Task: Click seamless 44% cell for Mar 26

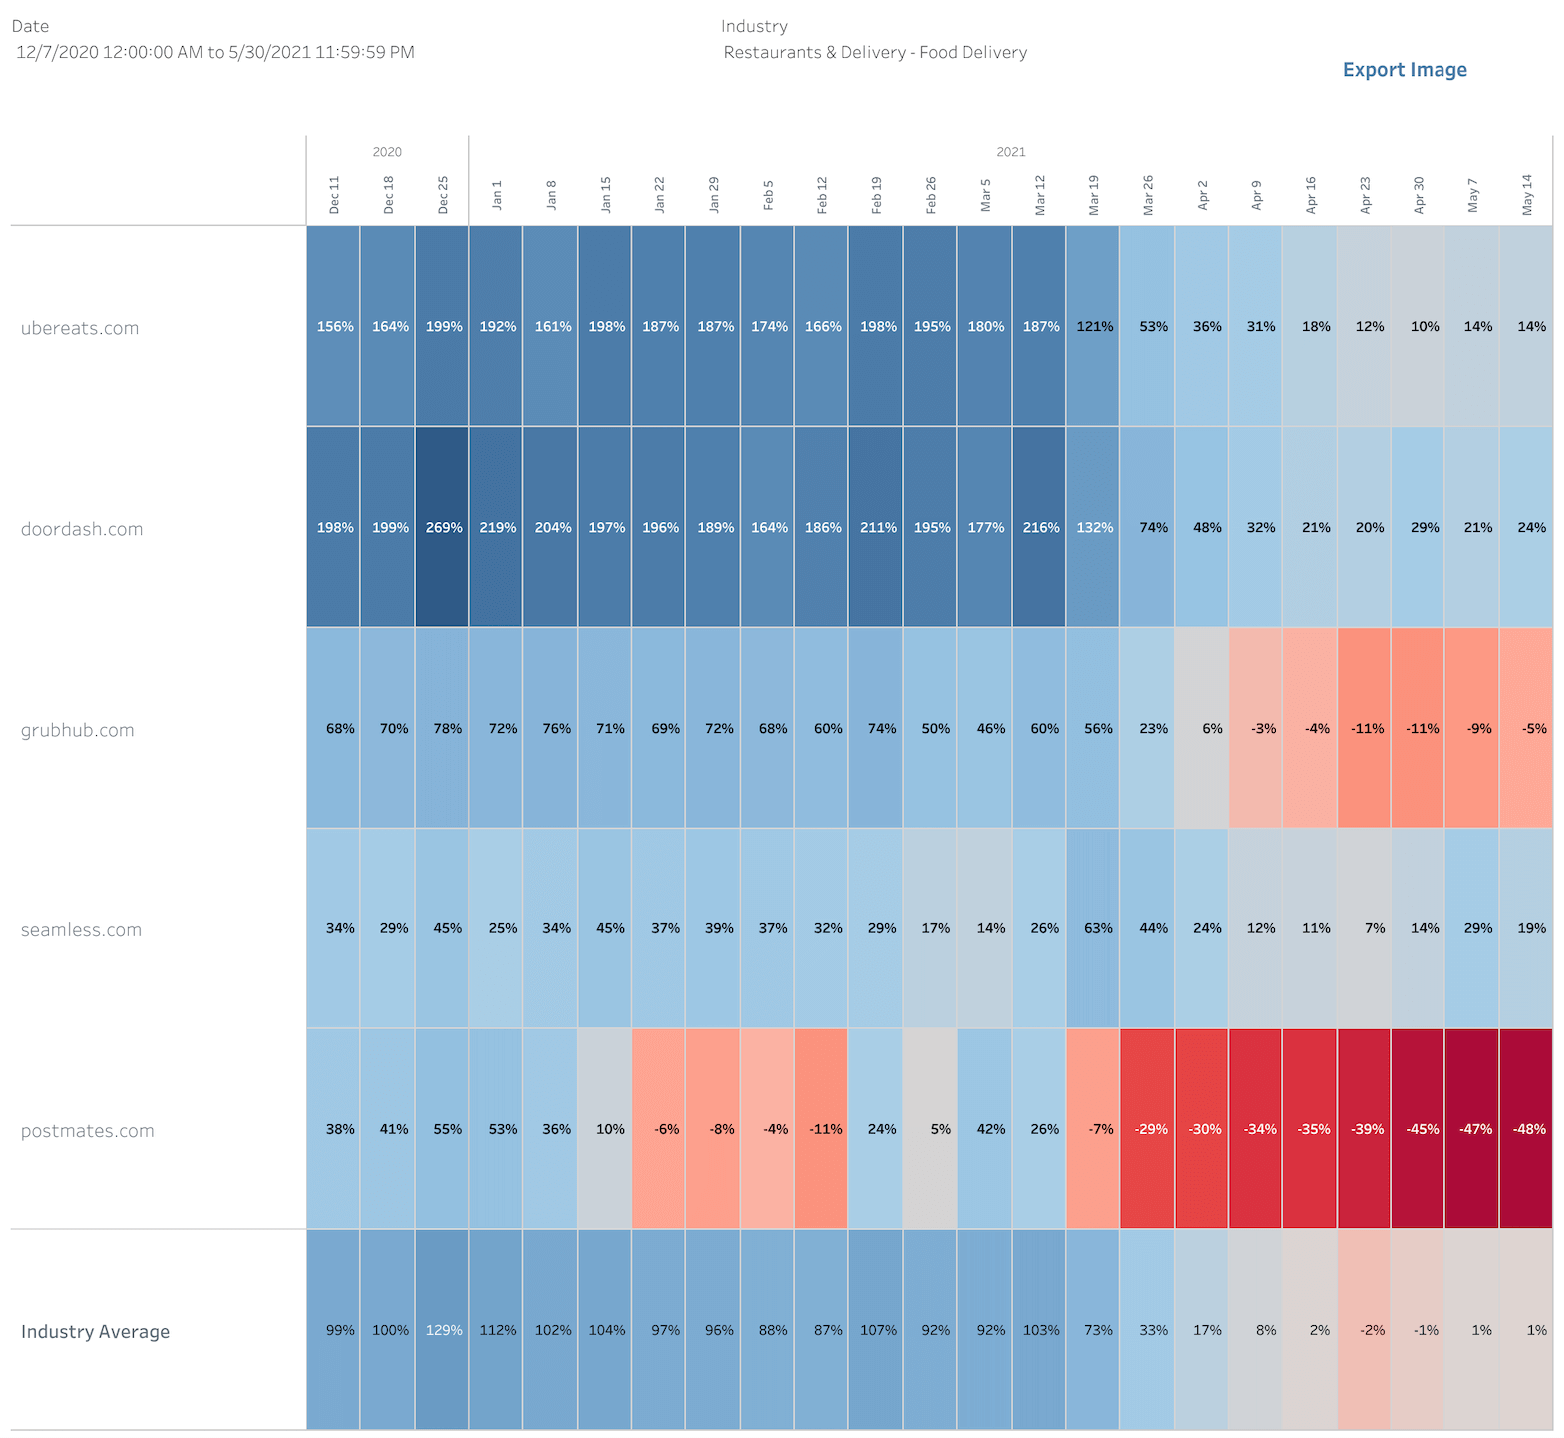Action: 1148,928
